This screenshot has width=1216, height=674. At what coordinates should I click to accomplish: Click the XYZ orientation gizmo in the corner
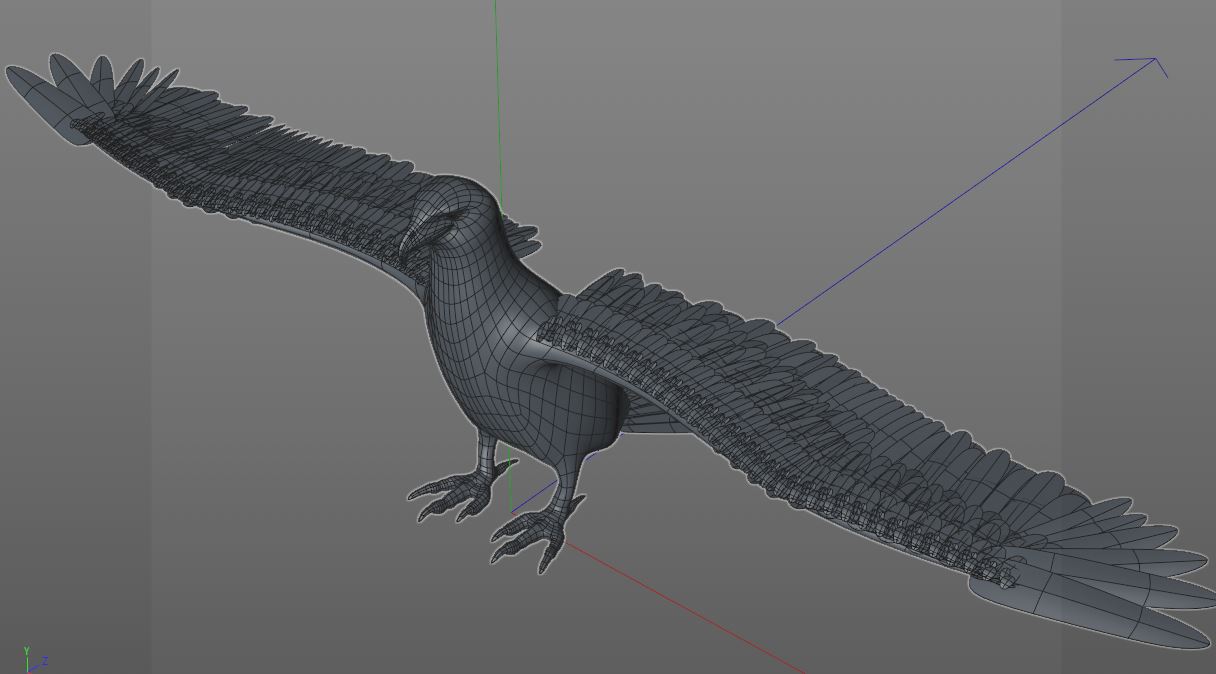(x=34, y=660)
